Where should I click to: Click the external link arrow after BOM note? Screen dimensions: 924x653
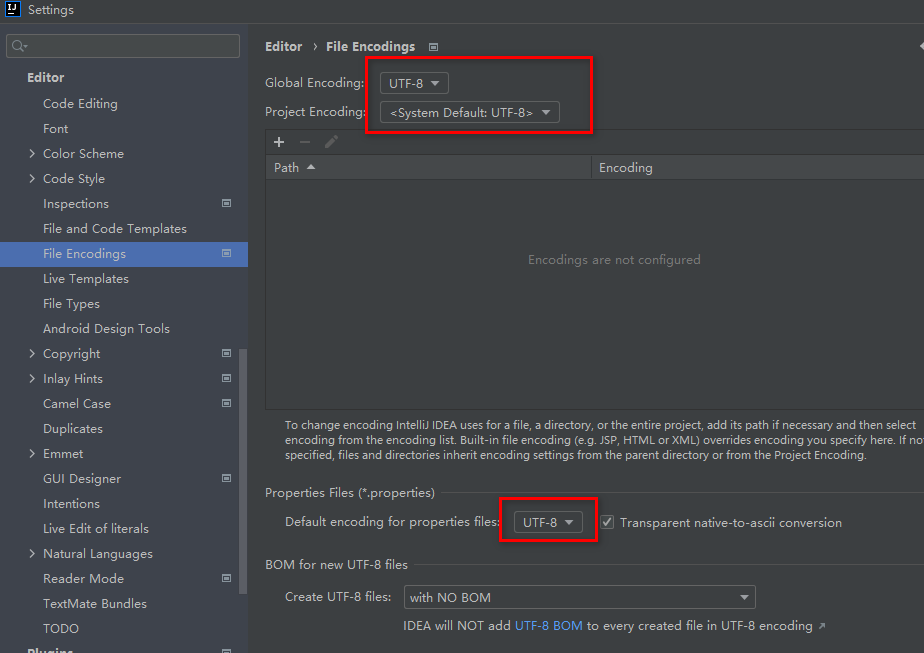click(x=822, y=626)
